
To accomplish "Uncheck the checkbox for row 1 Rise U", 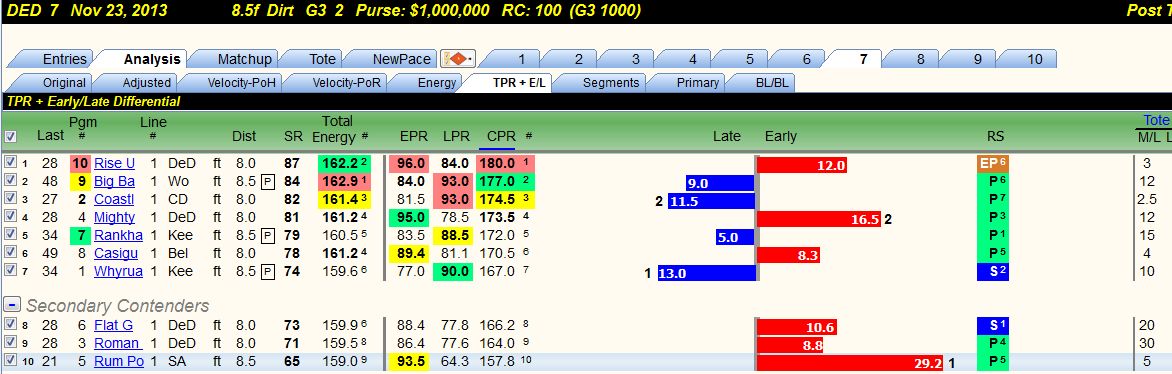I will pos(10,163).
